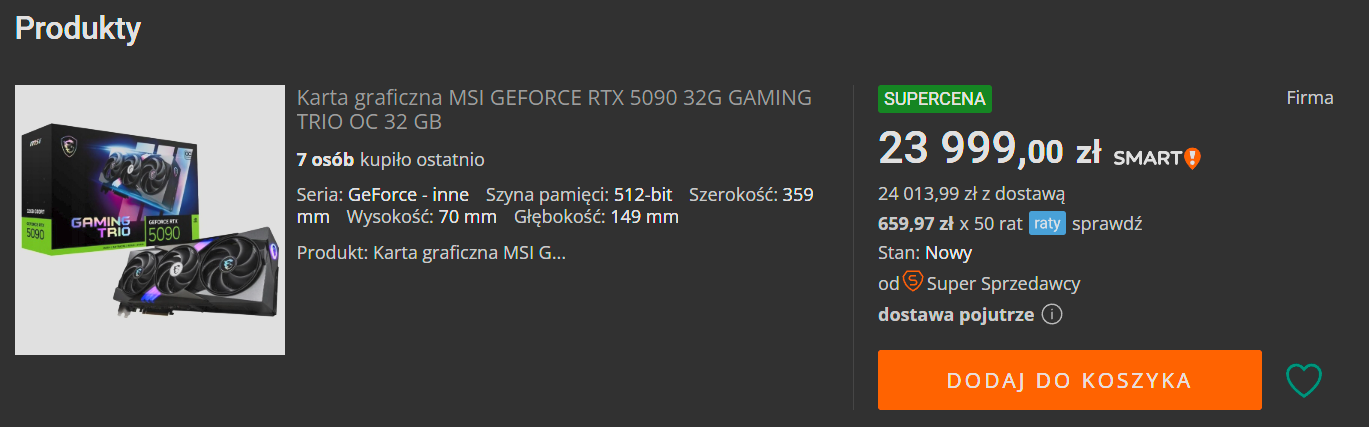Click the 659,97 zł x 50 rat text
This screenshot has width=1369, height=427.
949,223
